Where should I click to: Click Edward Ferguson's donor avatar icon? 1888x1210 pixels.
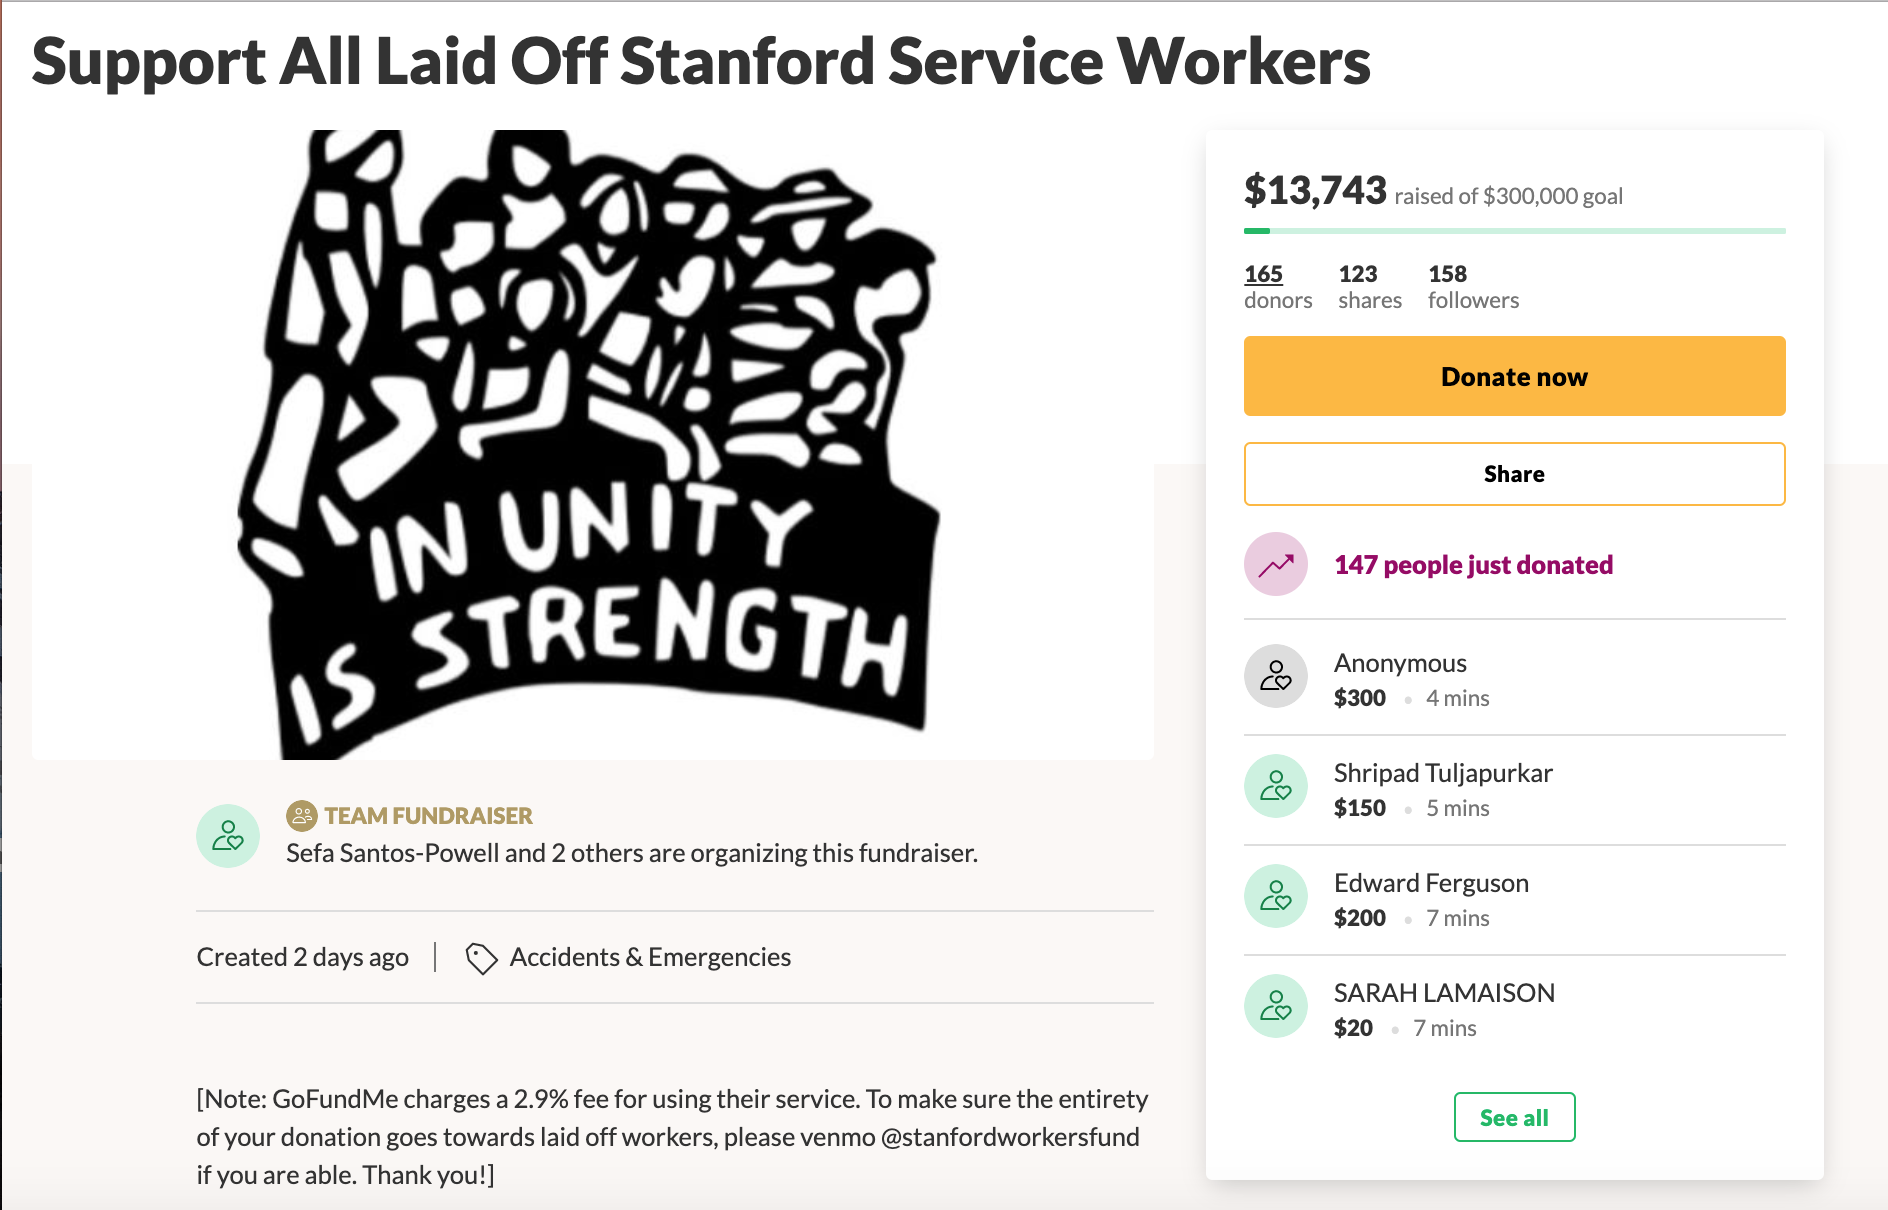tap(1275, 897)
